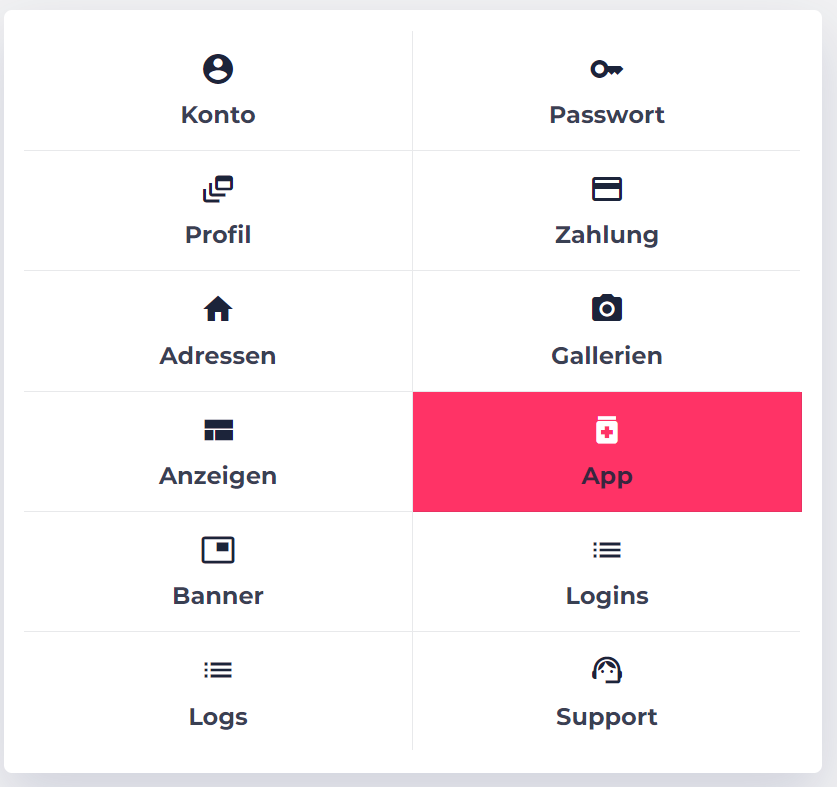Click the list icon above Logs
The width and height of the screenshot is (837, 787).
tap(218, 670)
